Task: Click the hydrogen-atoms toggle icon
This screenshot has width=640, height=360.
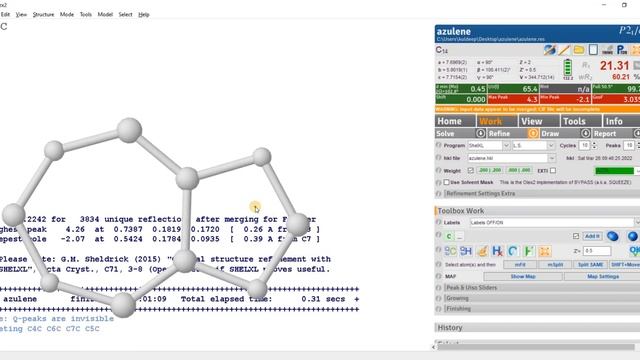Action: (466, 251)
